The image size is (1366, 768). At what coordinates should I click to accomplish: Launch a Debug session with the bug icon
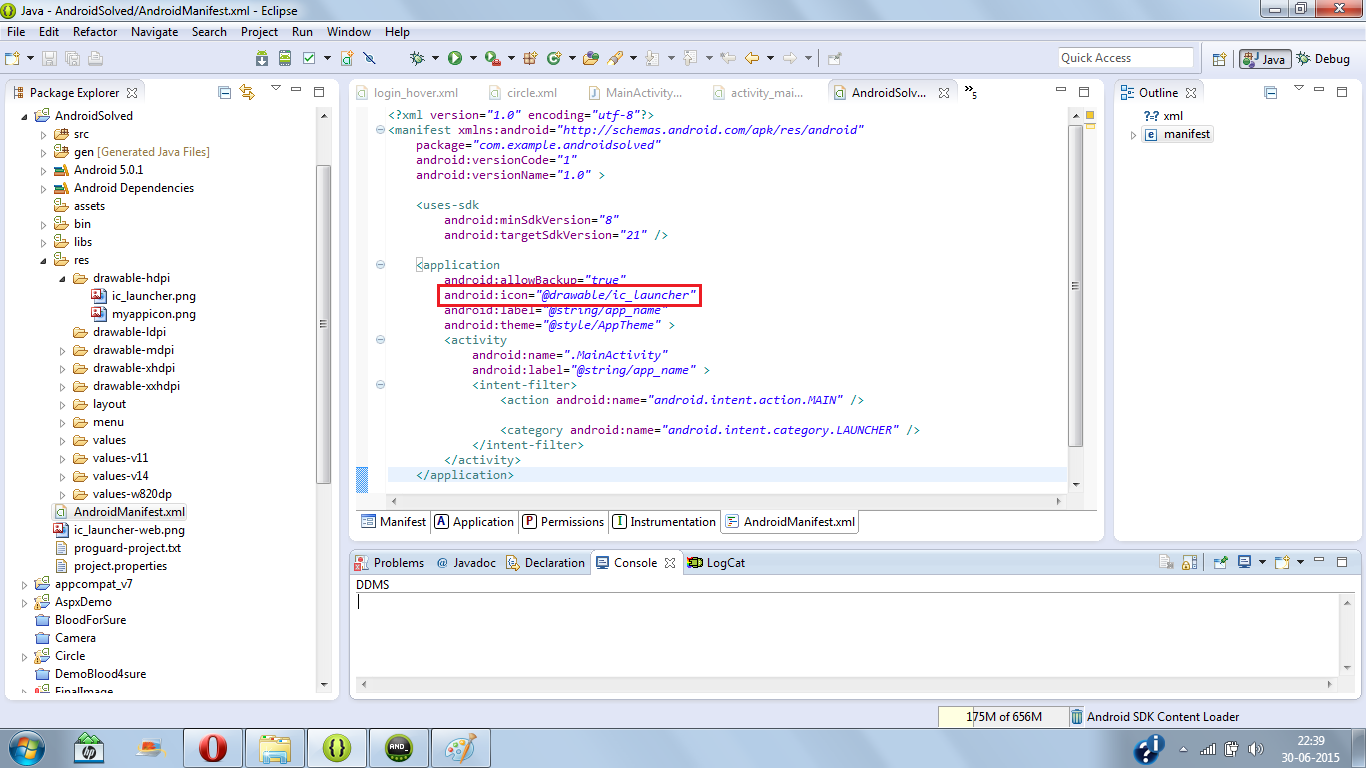(x=418, y=58)
